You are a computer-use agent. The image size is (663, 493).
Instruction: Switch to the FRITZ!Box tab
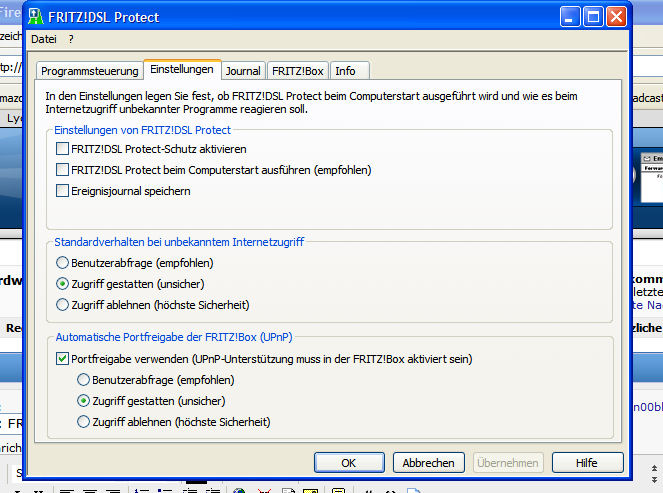point(298,71)
